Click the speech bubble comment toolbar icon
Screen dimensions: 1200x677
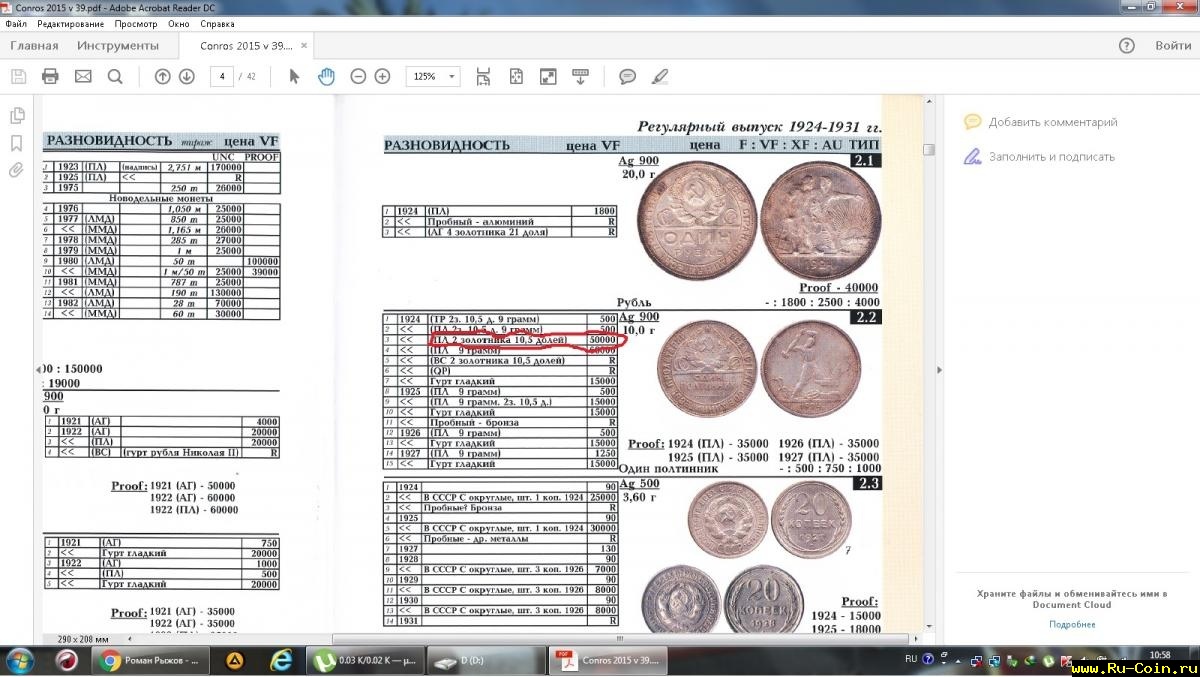coord(627,77)
